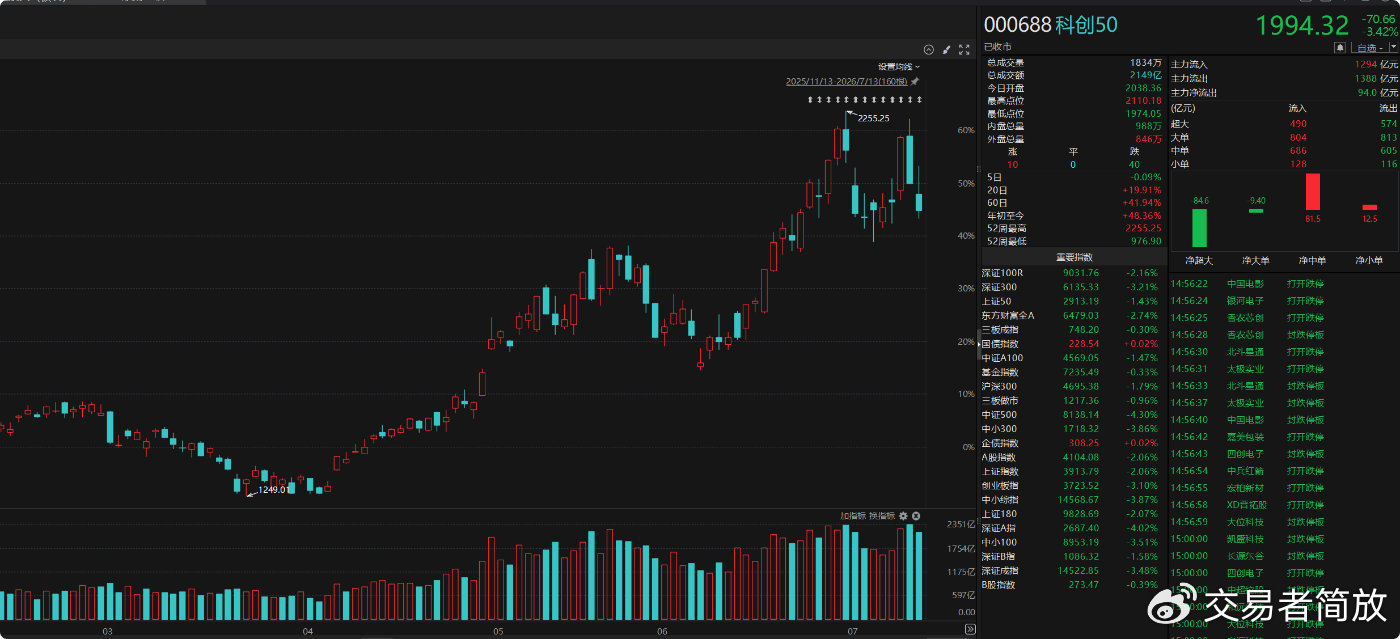Expand chart to fullscreen view
This screenshot has height=639, width=1400.
click(964, 50)
